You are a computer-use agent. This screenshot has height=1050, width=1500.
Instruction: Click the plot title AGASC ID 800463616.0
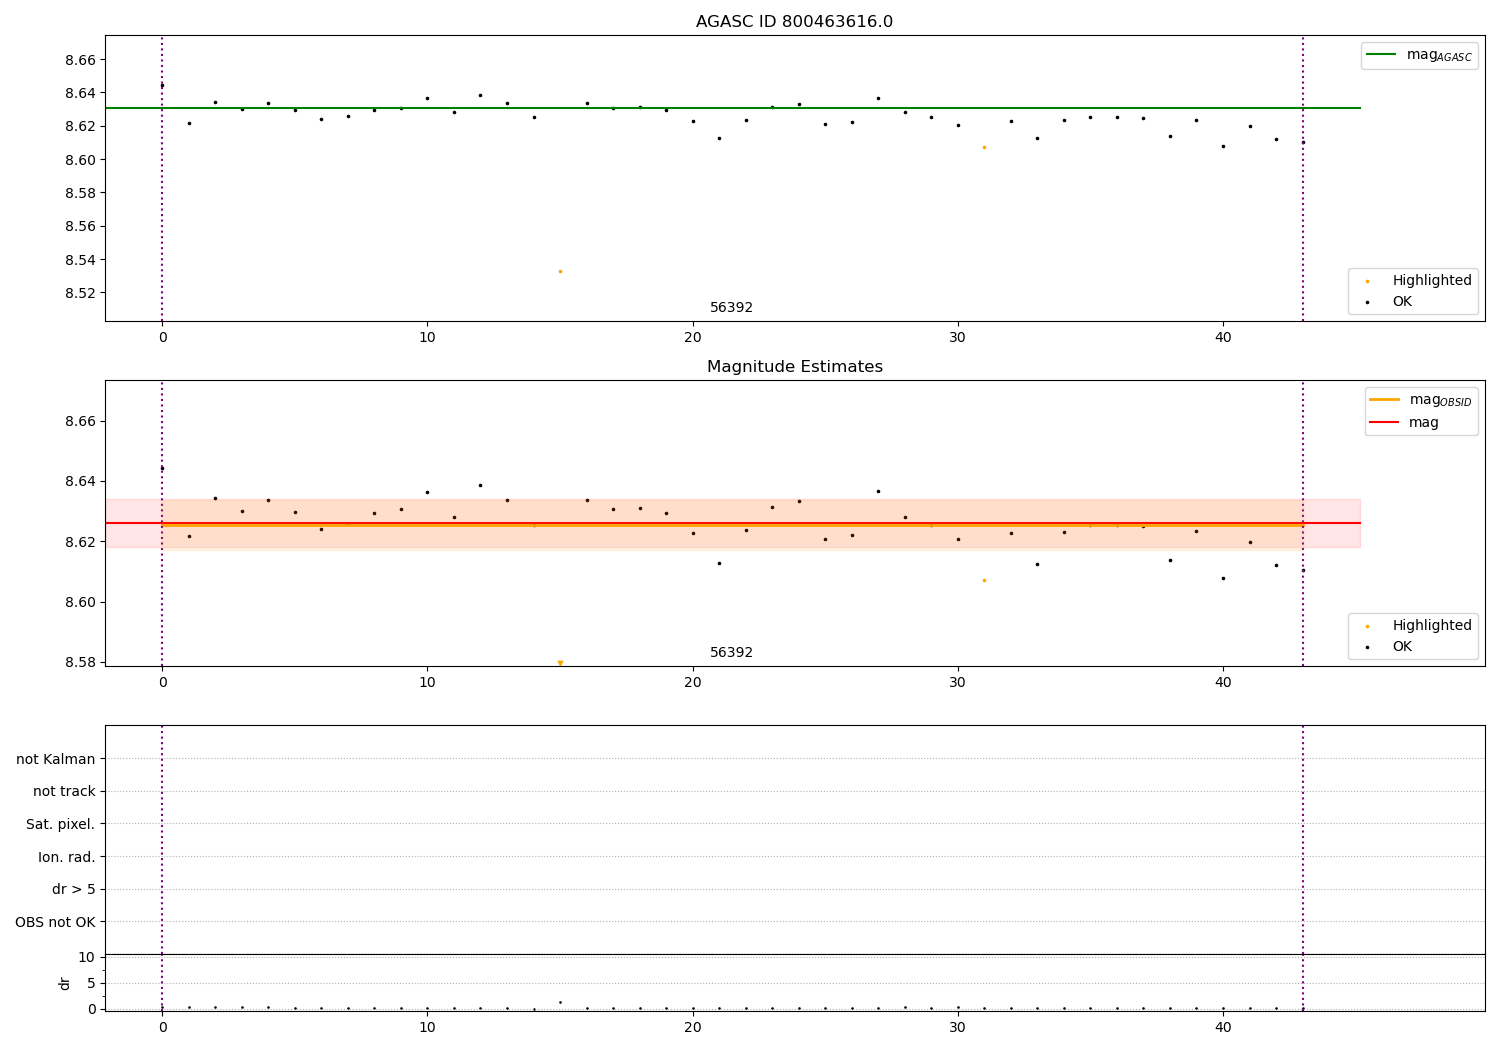coord(794,22)
